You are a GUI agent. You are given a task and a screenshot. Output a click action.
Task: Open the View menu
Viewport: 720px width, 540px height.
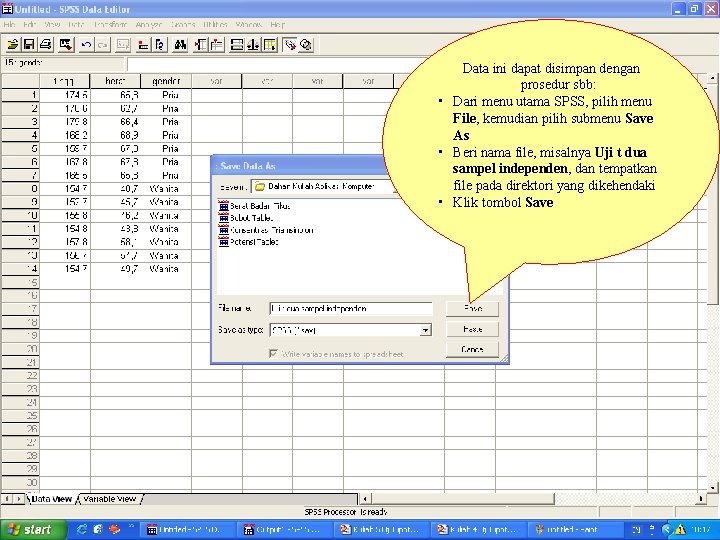click(x=52, y=24)
